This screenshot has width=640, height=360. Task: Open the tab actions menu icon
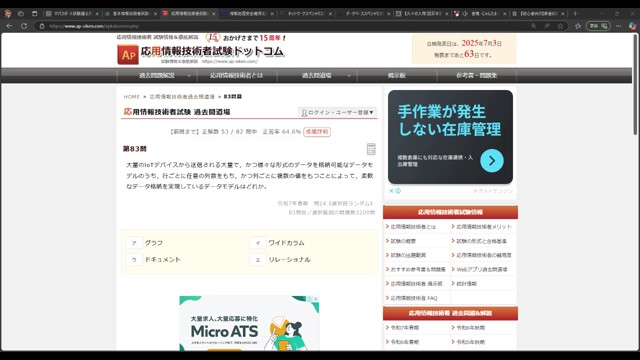34,13
